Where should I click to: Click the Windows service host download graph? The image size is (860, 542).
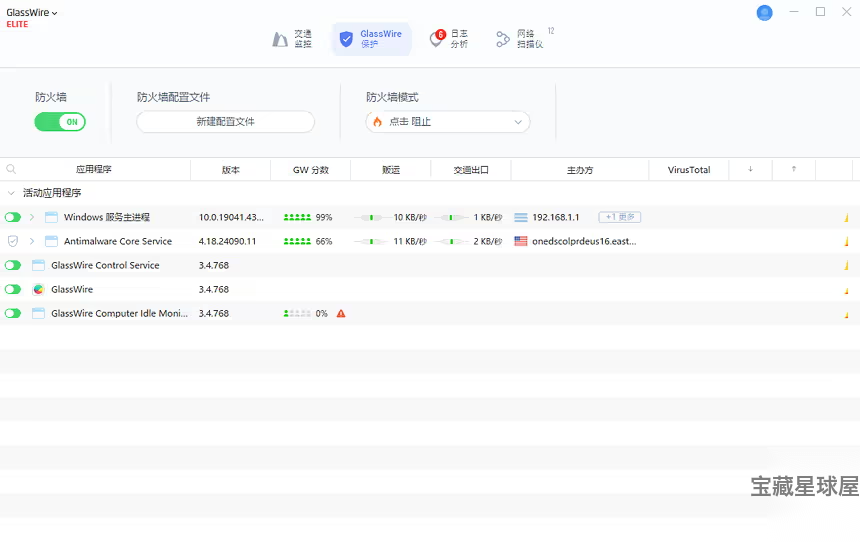click(x=371, y=217)
